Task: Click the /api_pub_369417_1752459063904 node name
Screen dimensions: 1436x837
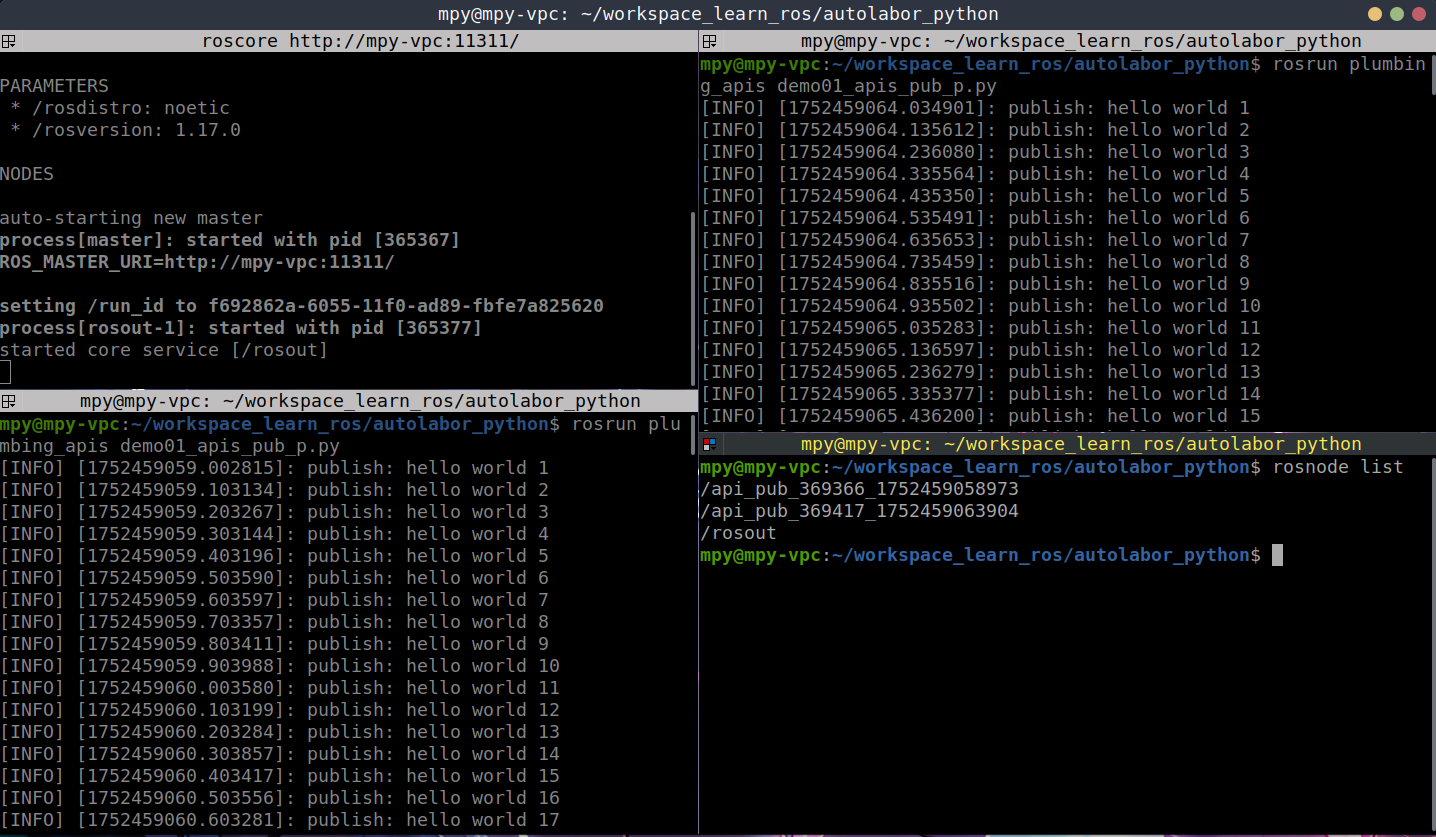Action: tap(859, 511)
